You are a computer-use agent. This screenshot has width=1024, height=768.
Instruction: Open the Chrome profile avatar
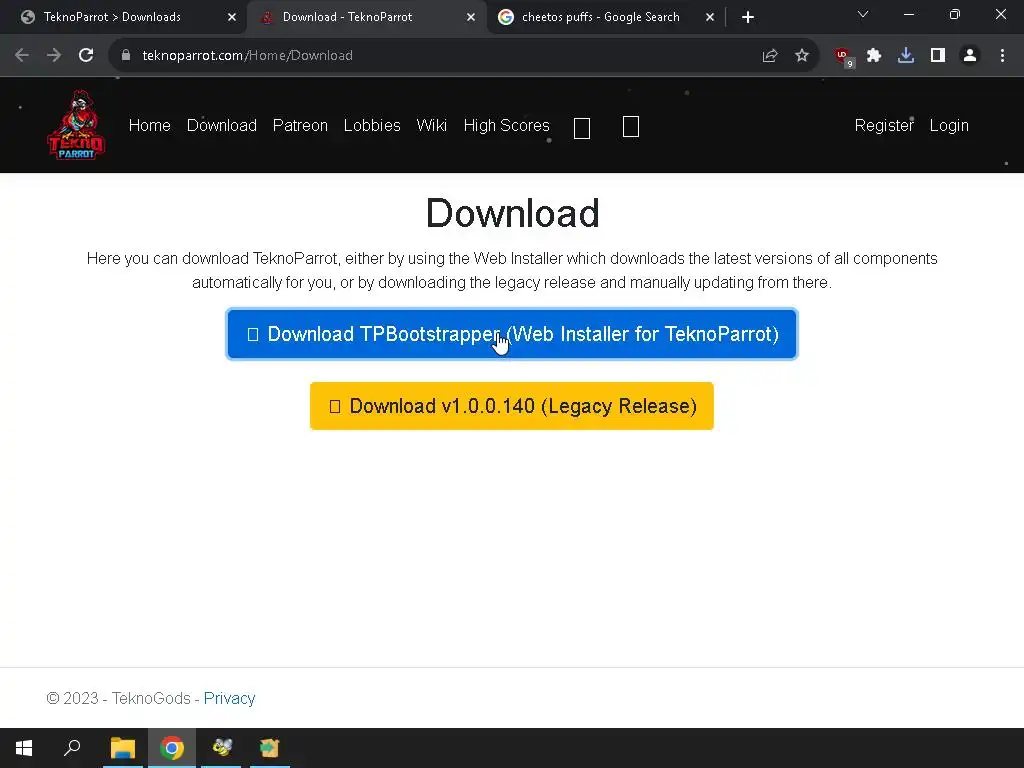pyautogui.click(x=970, y=56)
